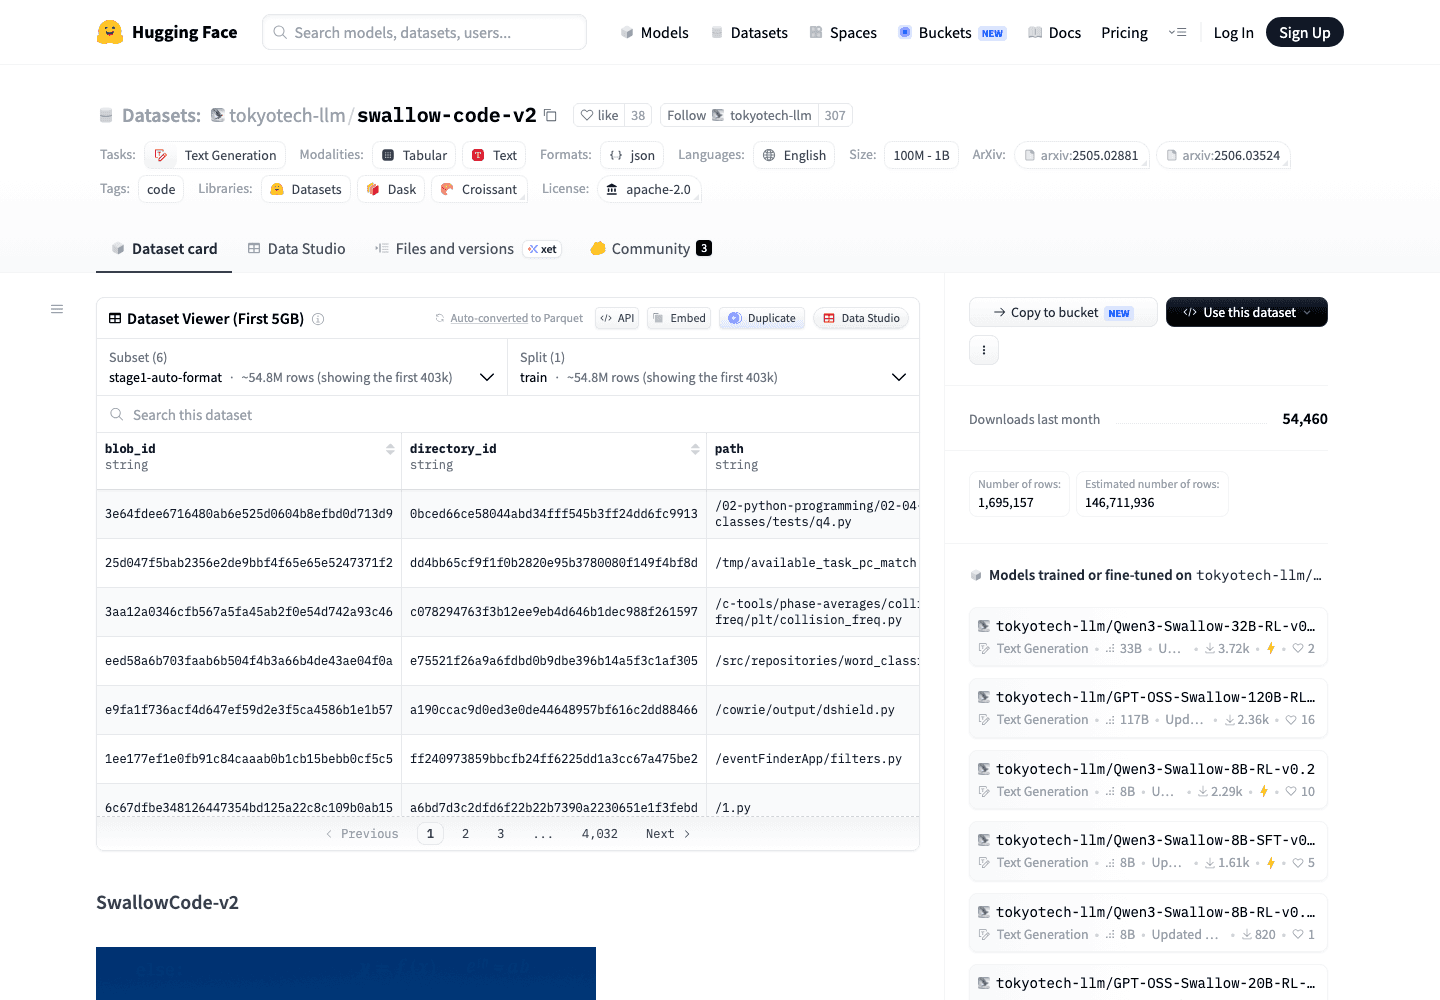Select the English language tag
Viewport: 1440px width, 1000px height.
(x=794, y=155)
